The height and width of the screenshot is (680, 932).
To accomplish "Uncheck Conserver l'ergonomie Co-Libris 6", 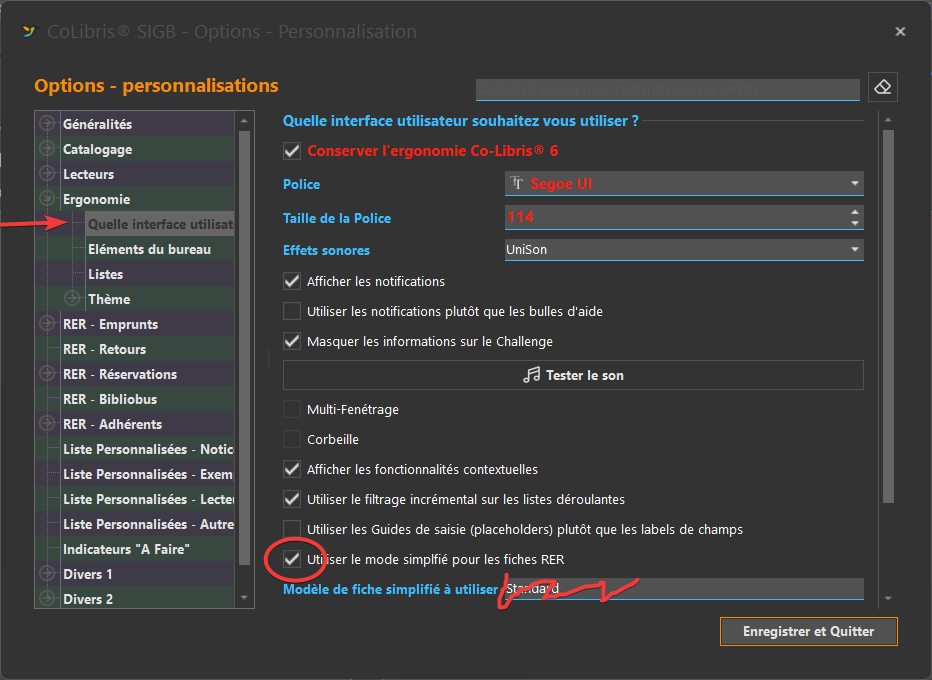I will [x=292, y=151].
